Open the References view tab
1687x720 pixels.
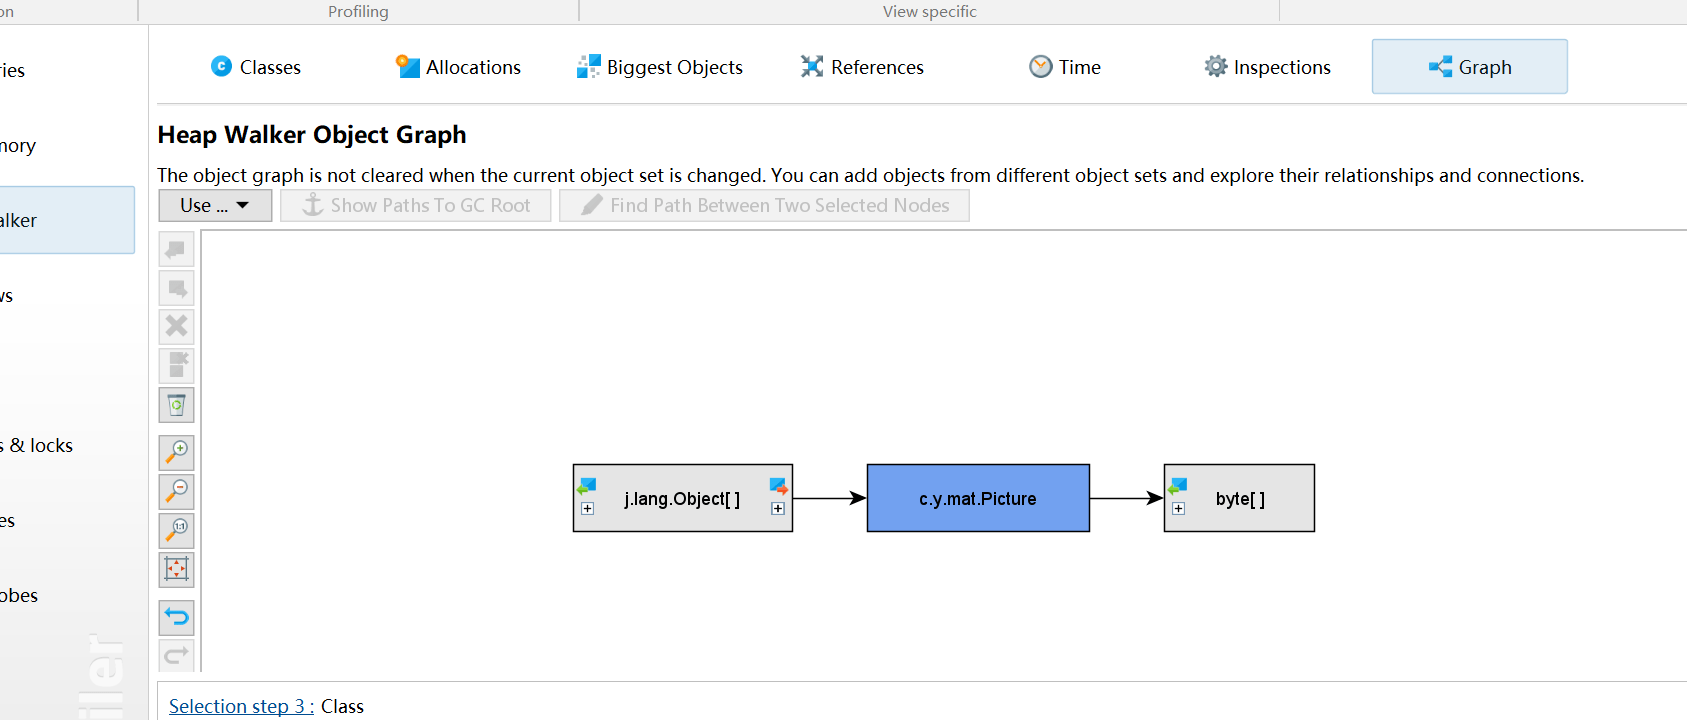pos(862,67)
